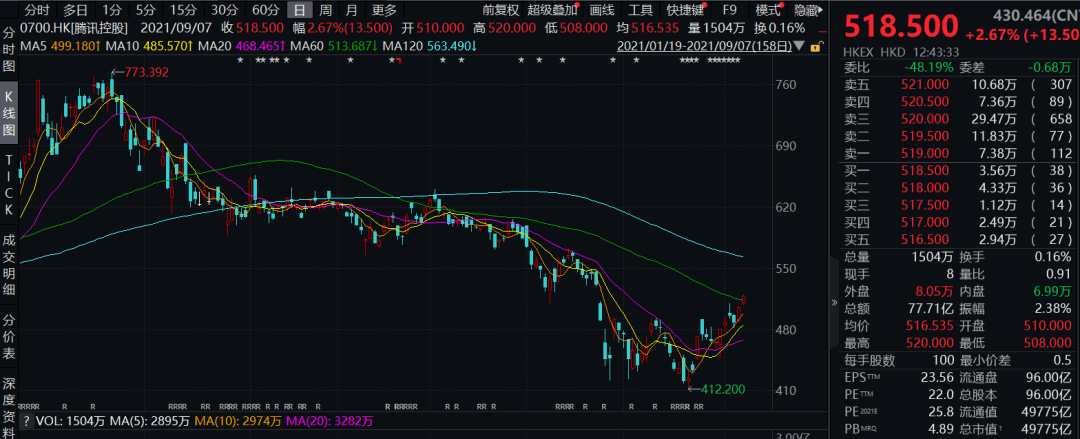Open the 快捷键 shortcuts menu
Image resolution: width=1080 pixels, height=439 pixels.
(685, 10)
